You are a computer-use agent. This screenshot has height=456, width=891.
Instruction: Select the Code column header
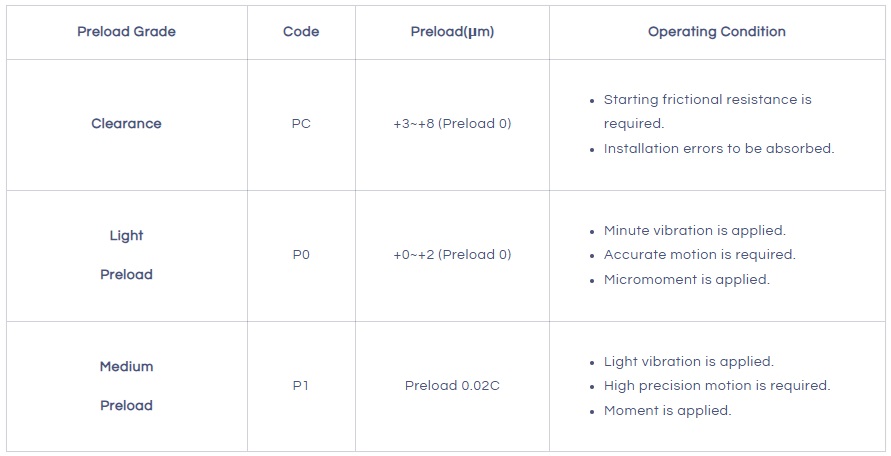pyautogui.click(x=301, y=32)
